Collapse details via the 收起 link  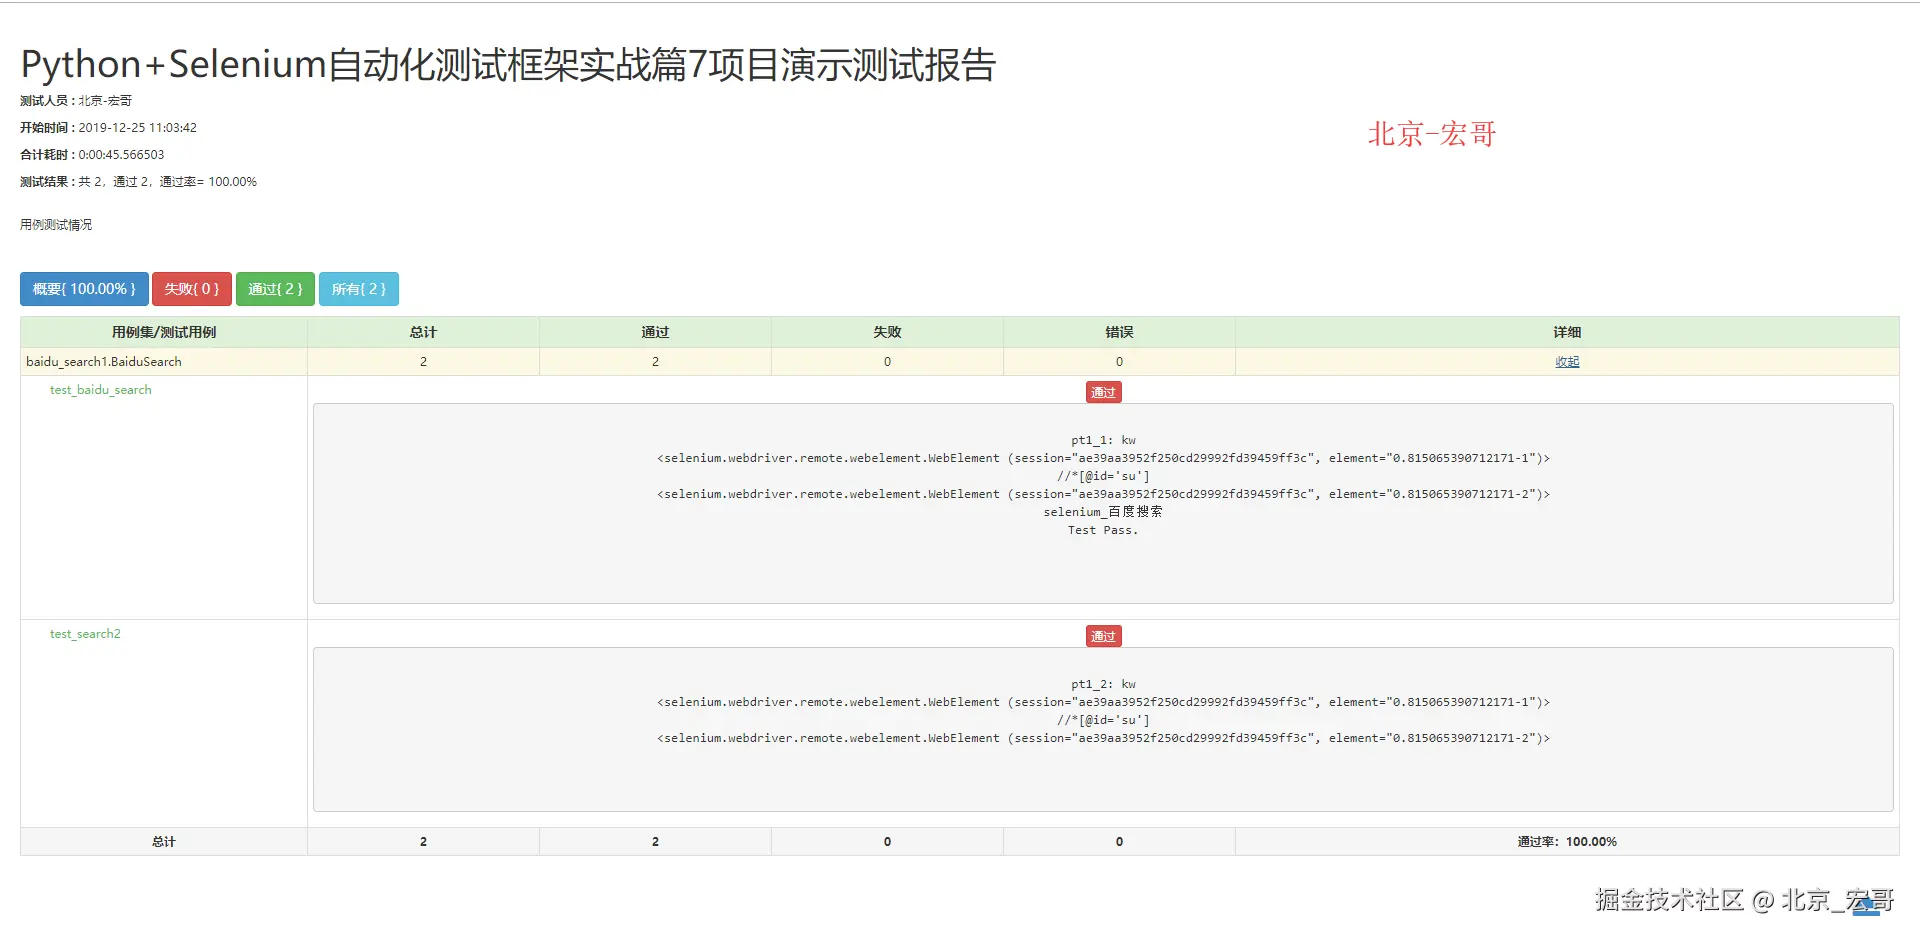(1567, 362)
